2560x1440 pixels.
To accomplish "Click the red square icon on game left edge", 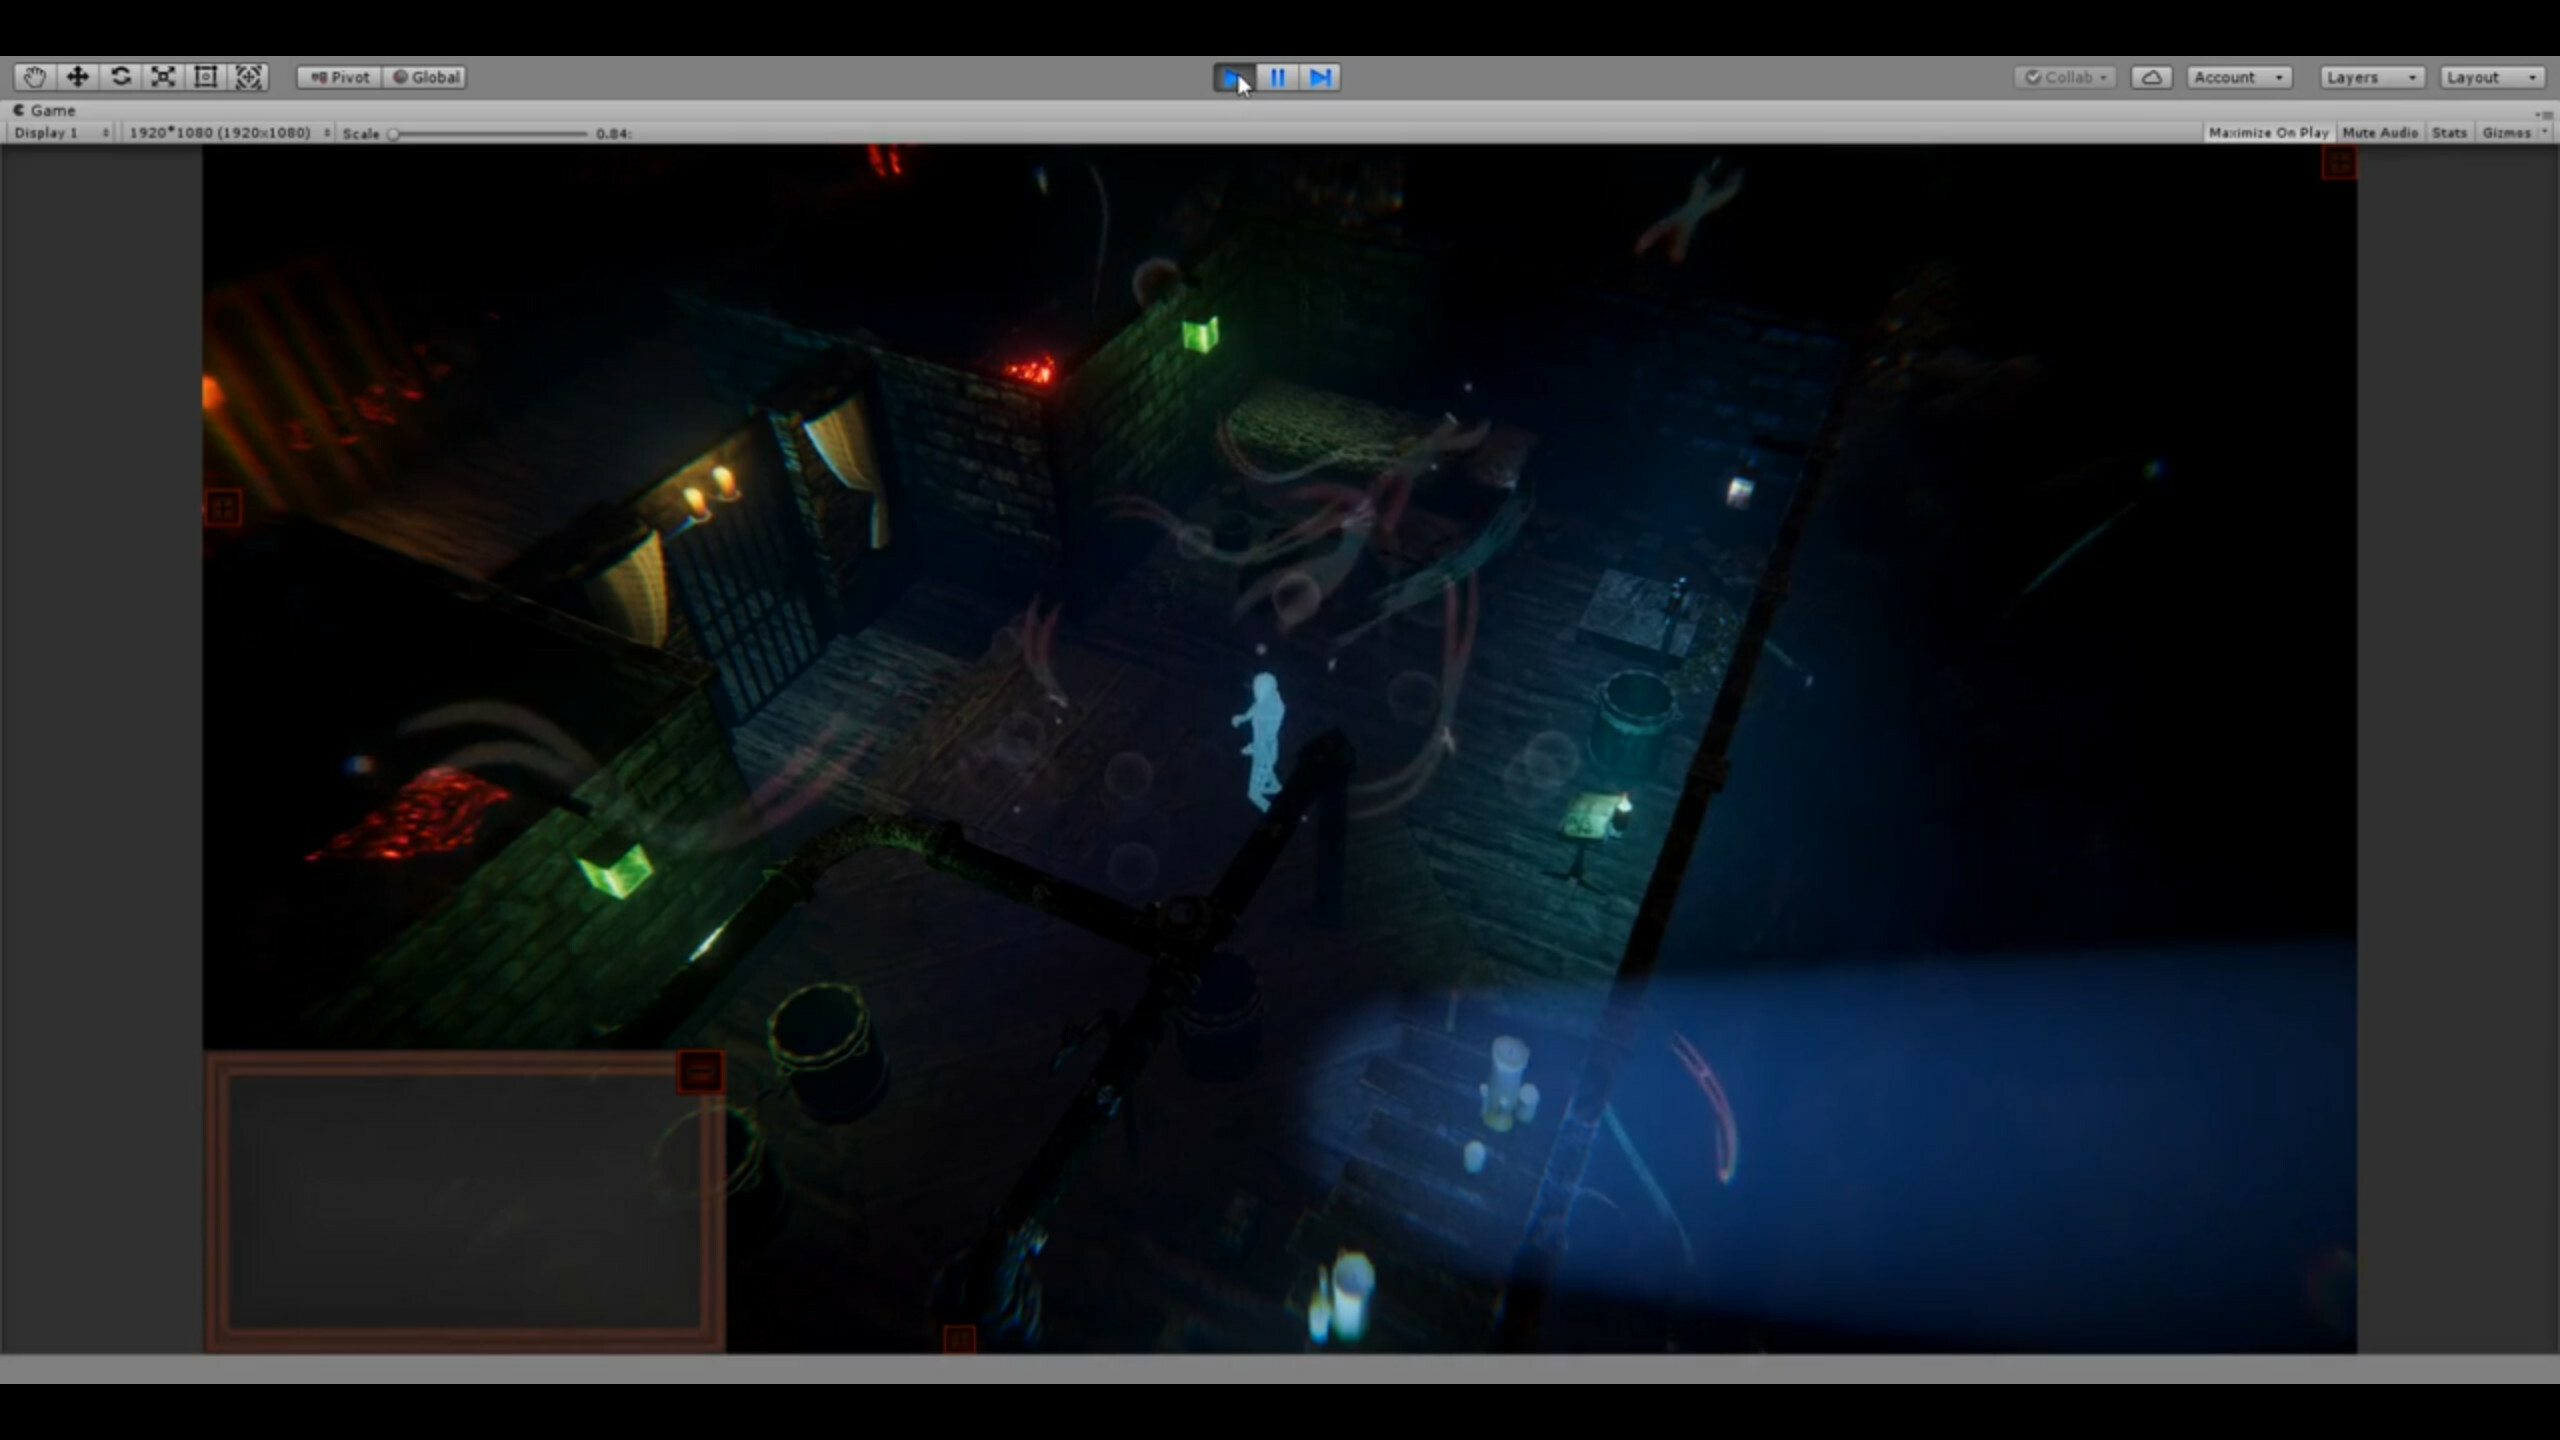I will point(223,508).
